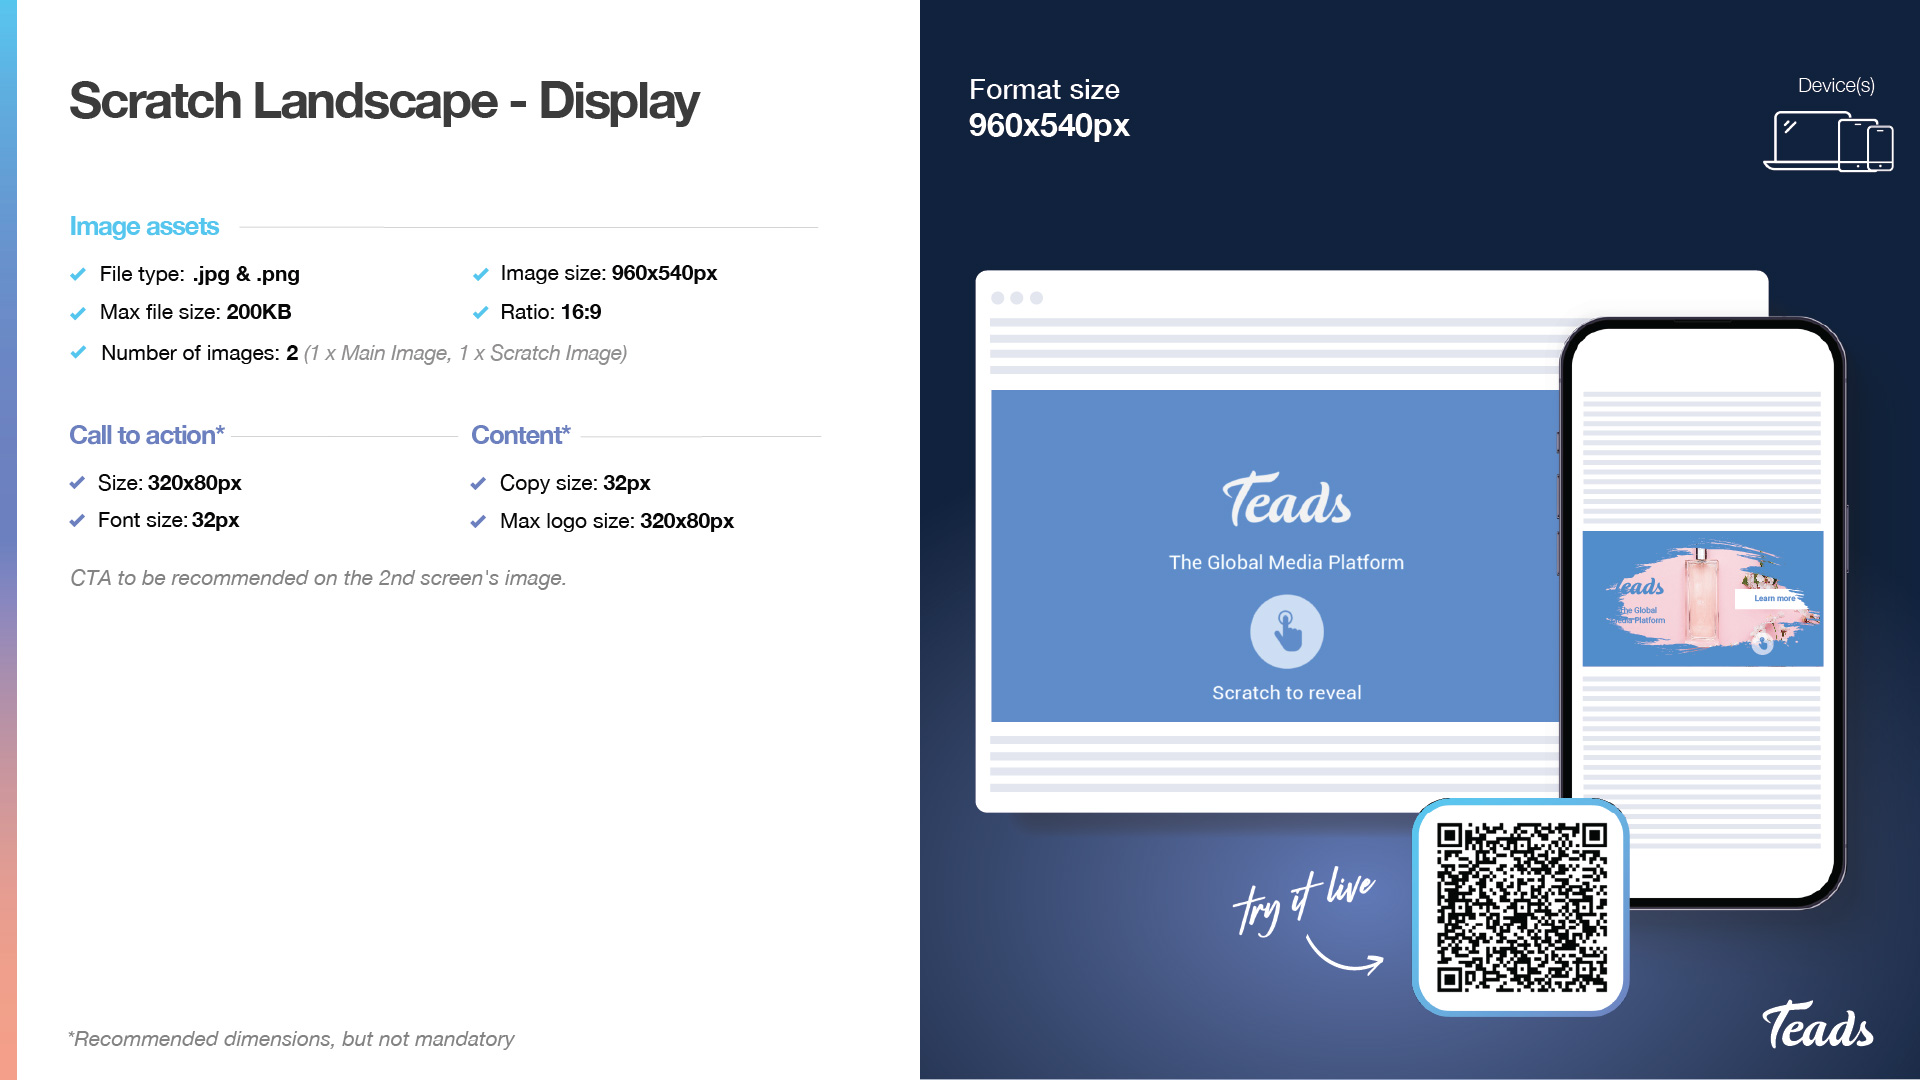Click the Image assets heading

(144, 227)
